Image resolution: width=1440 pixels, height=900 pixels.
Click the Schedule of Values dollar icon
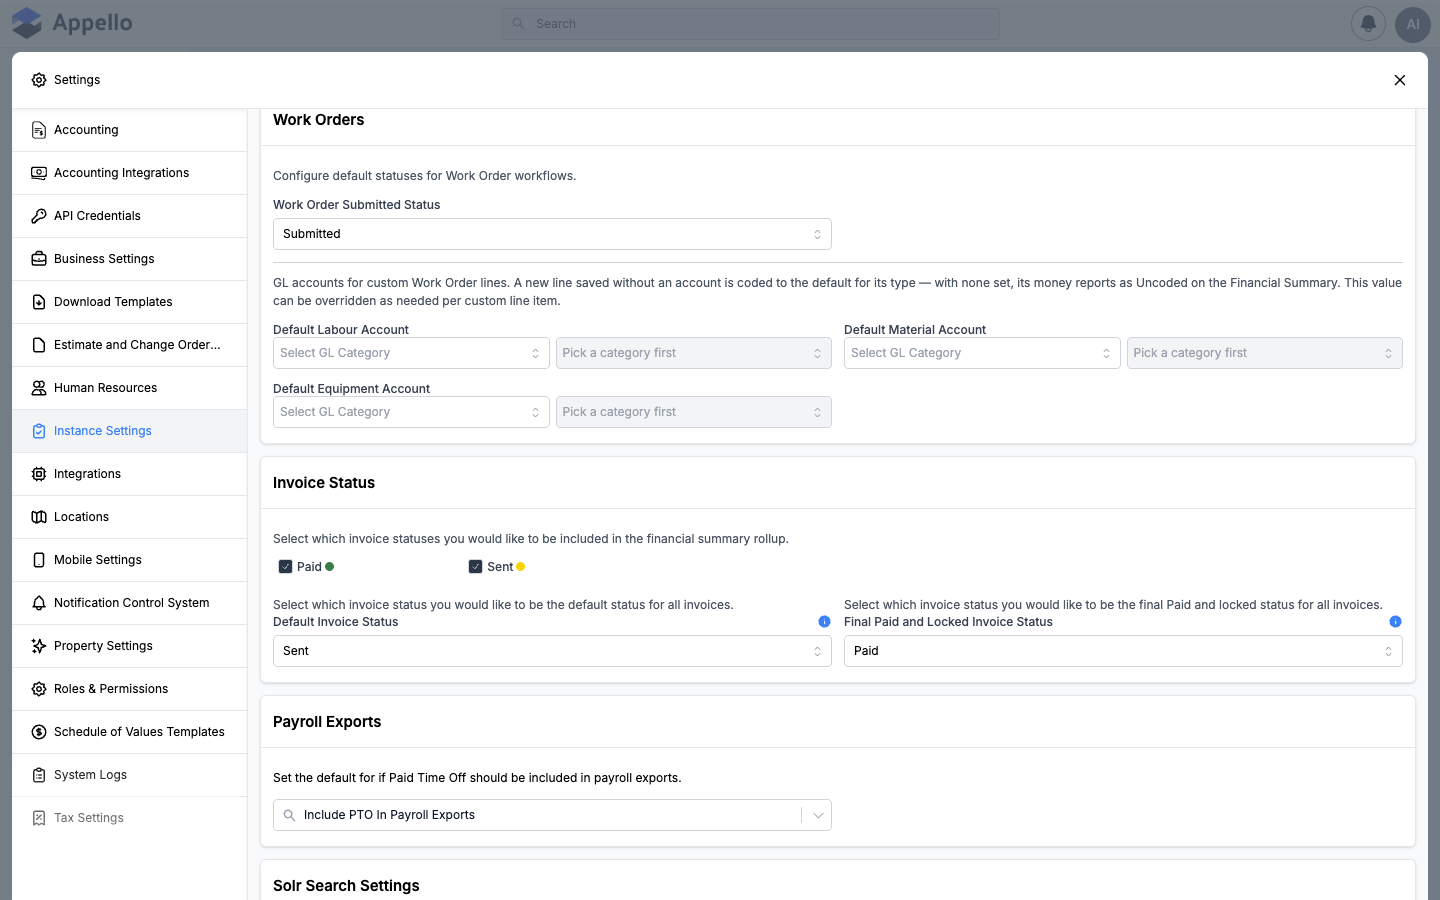(x=39, y=732)
